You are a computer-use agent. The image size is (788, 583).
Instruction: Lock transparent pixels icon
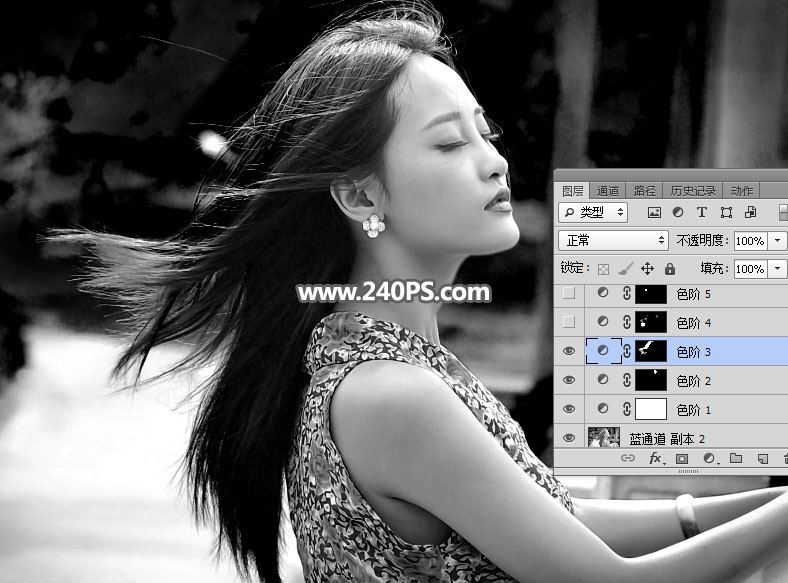[x=603, y=269]
